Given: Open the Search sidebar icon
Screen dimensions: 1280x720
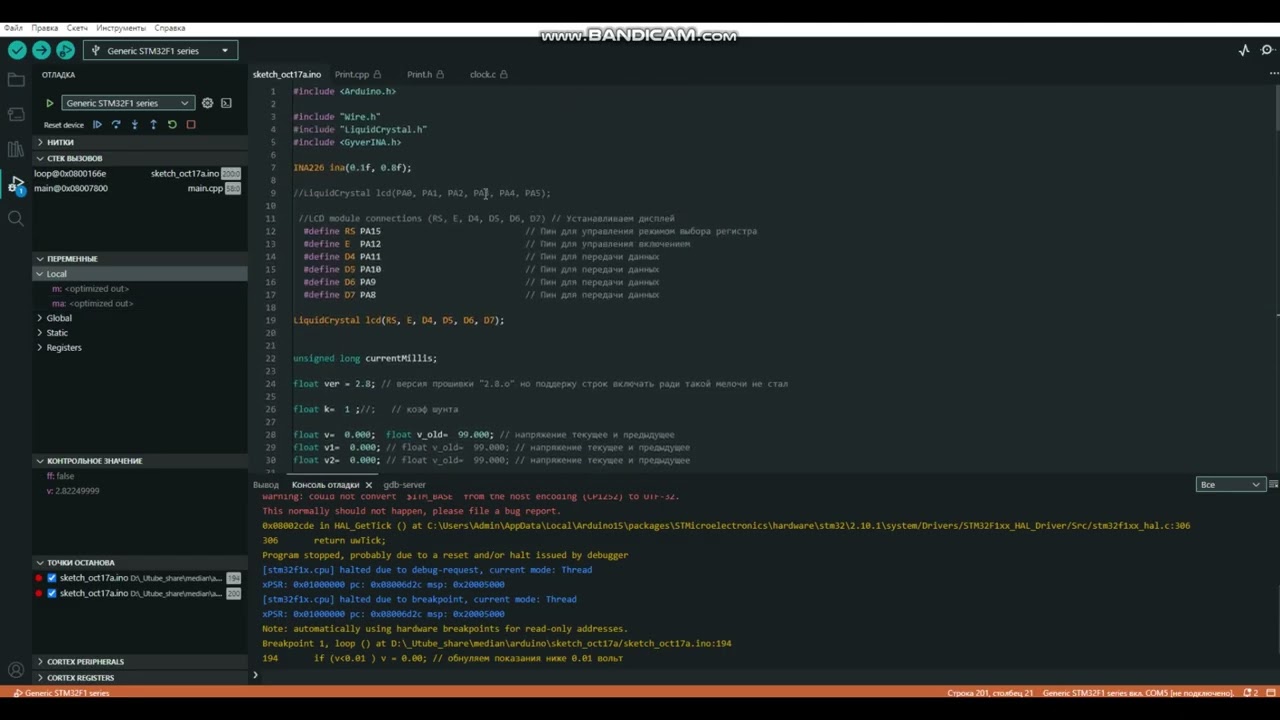Looking at the screenshot, I should (15, 218).
